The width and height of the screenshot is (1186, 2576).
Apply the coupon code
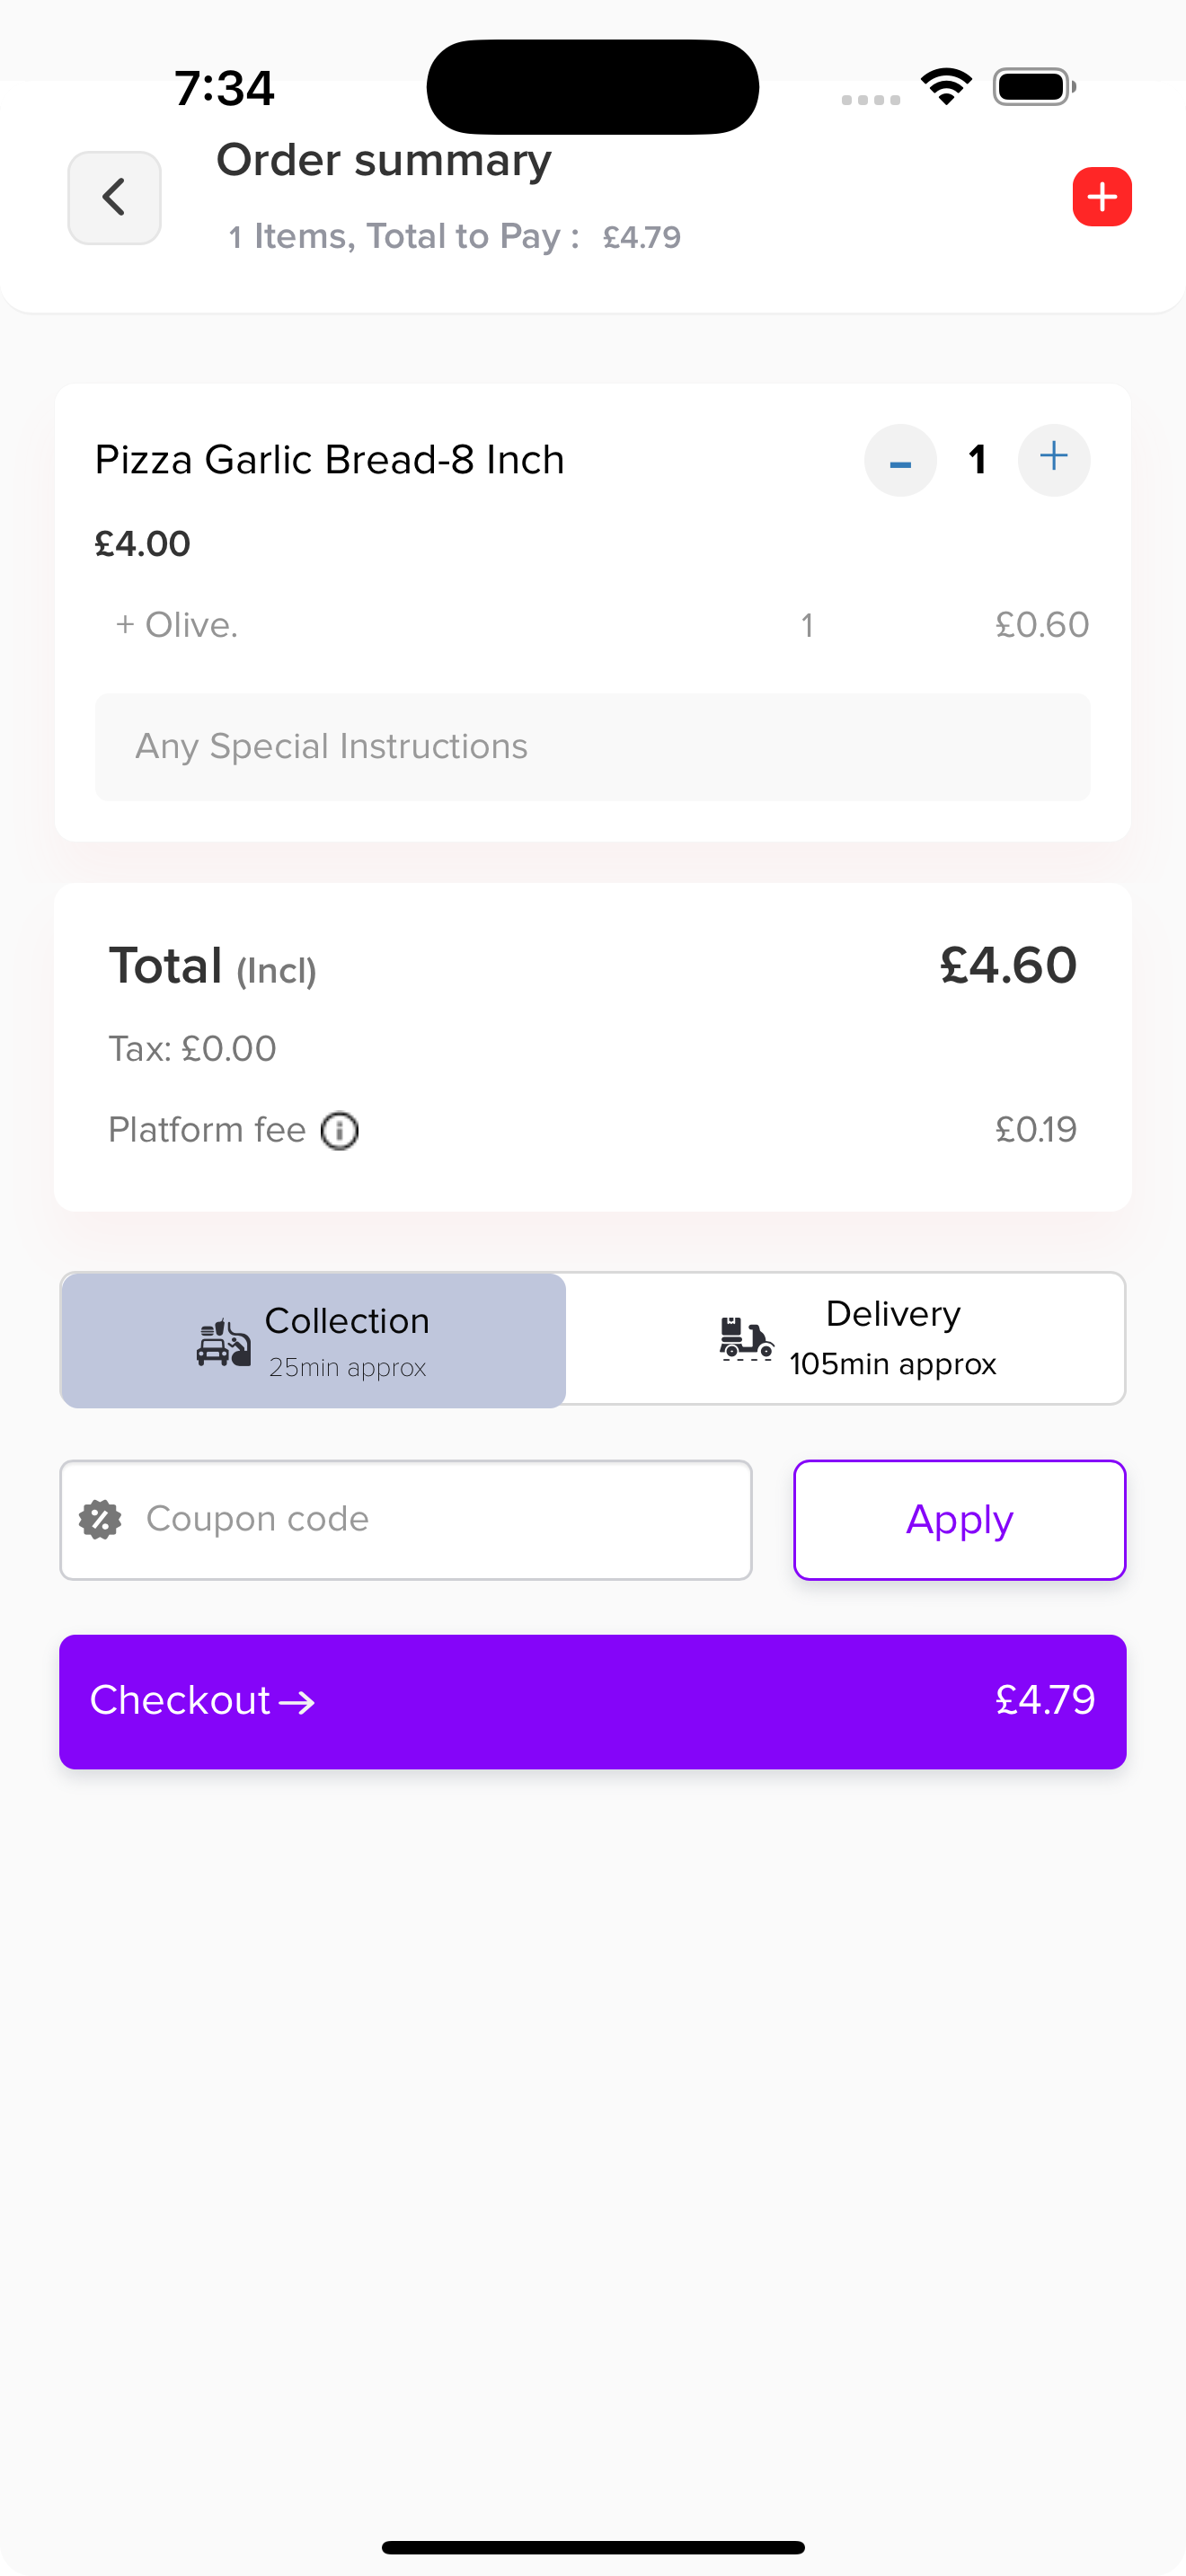[x=960, y=1520]
